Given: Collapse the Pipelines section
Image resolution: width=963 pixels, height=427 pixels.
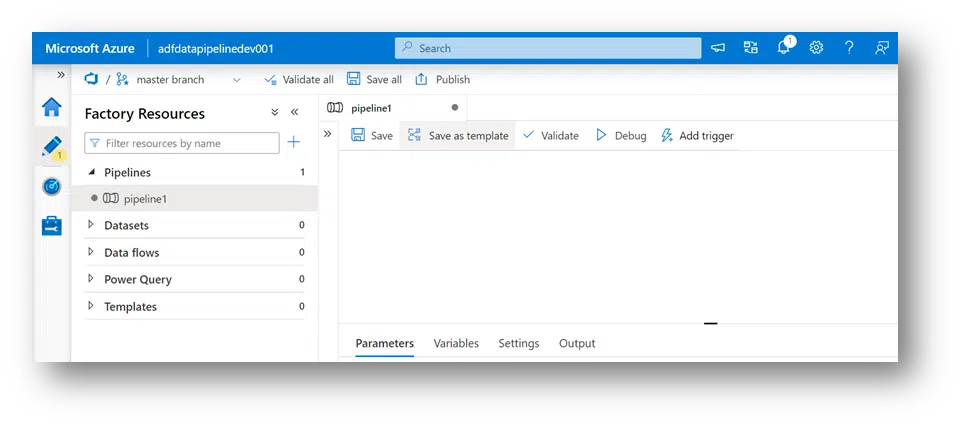Looking at the screenshot, I should (91, 172).
